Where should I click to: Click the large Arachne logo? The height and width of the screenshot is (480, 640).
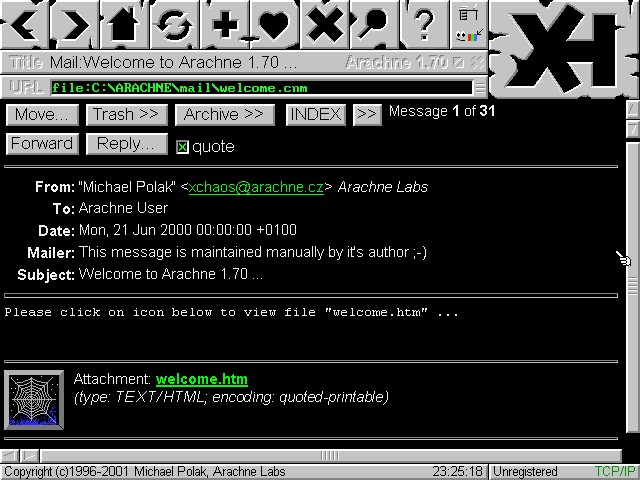click(x=563, y=45)
